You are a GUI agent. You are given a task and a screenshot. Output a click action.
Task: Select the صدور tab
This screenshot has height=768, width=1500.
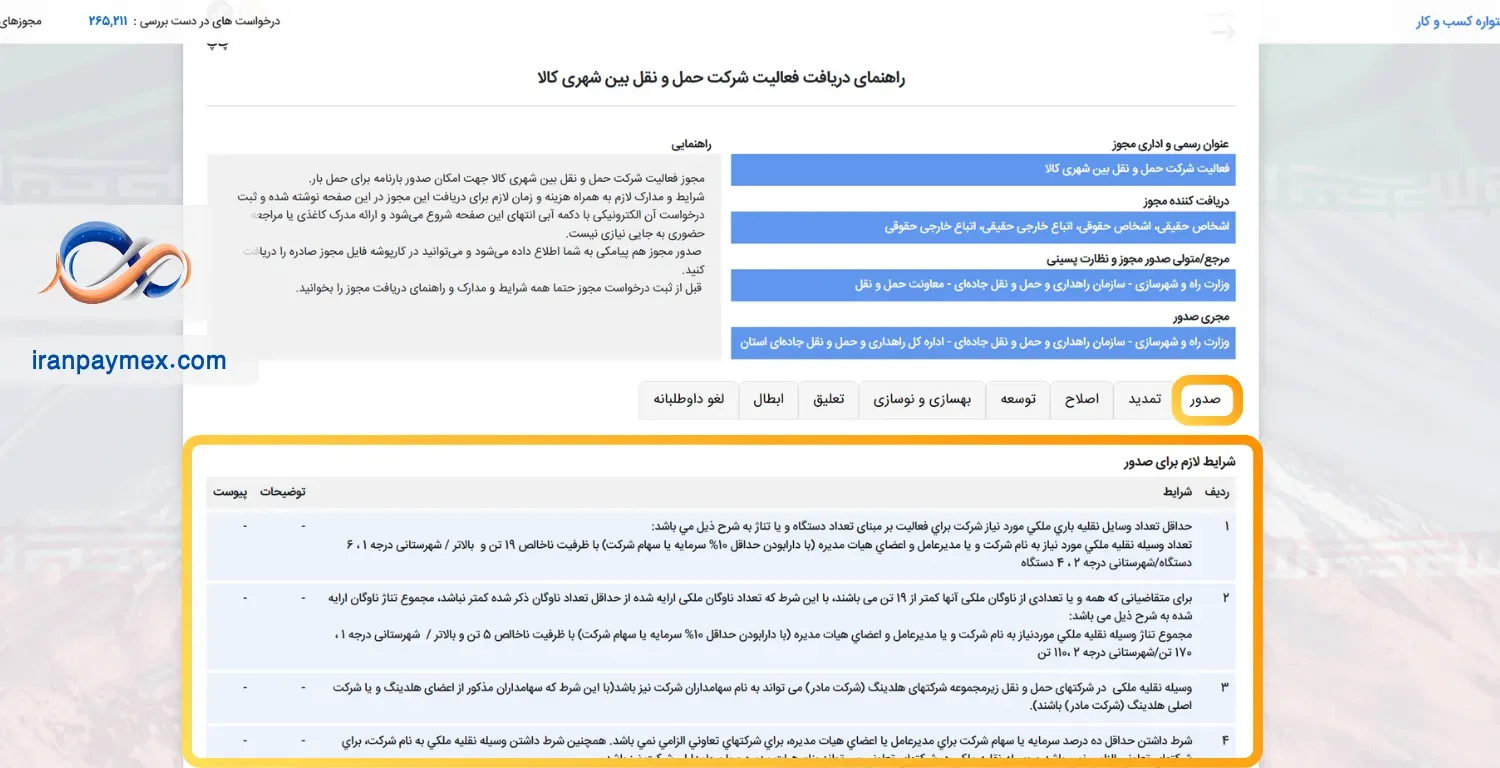point(1207,399)
